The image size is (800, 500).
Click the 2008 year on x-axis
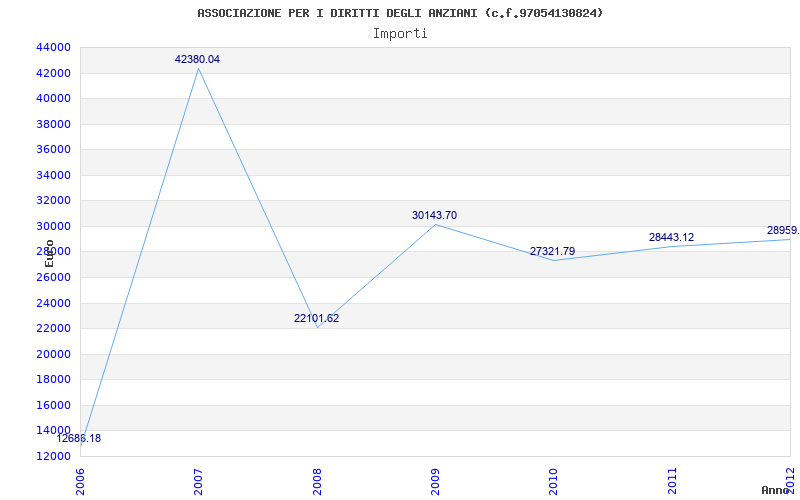[x=317, y=479]
